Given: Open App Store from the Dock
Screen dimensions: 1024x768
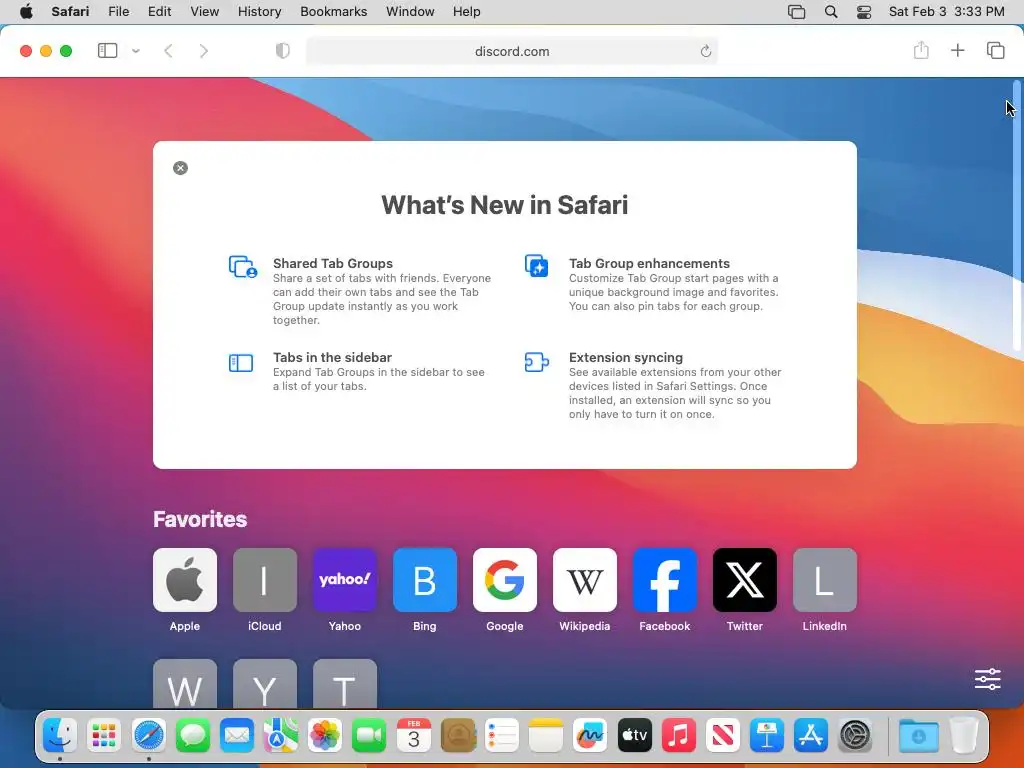Looking at the screenshot, I should [x=811, y=736].
